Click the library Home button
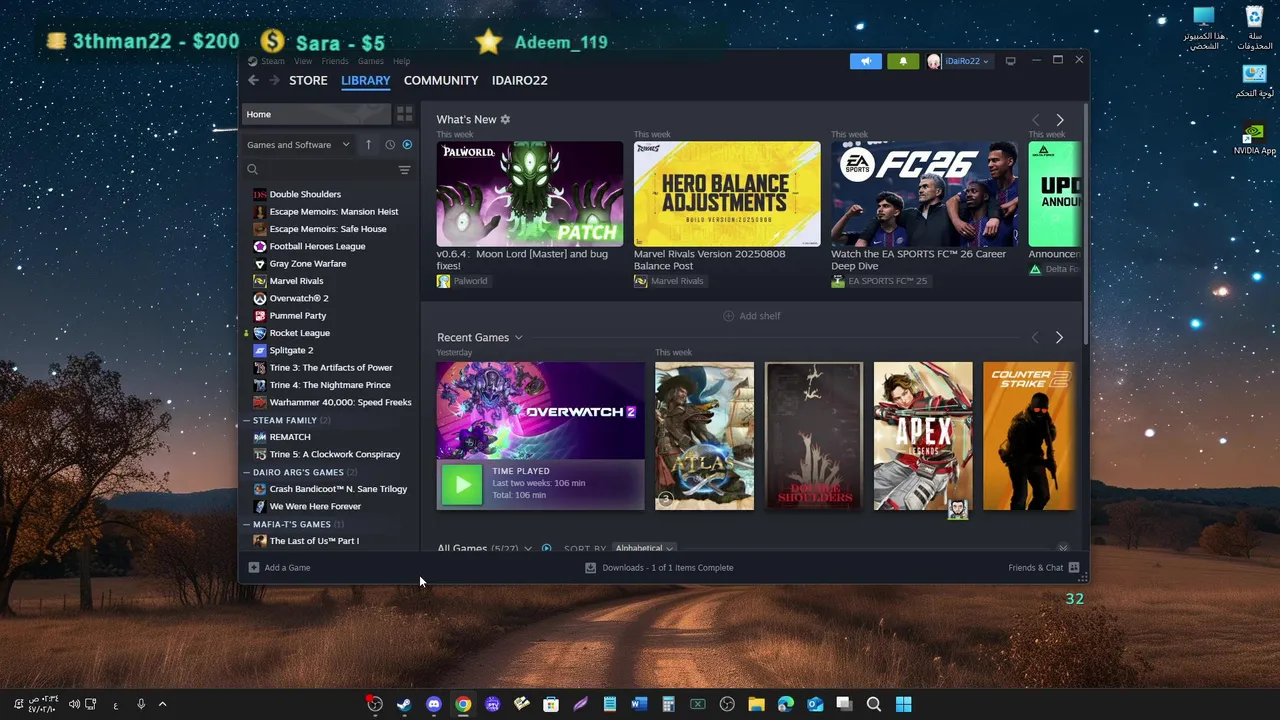The image size is (1280, 720). coord(316,114)
